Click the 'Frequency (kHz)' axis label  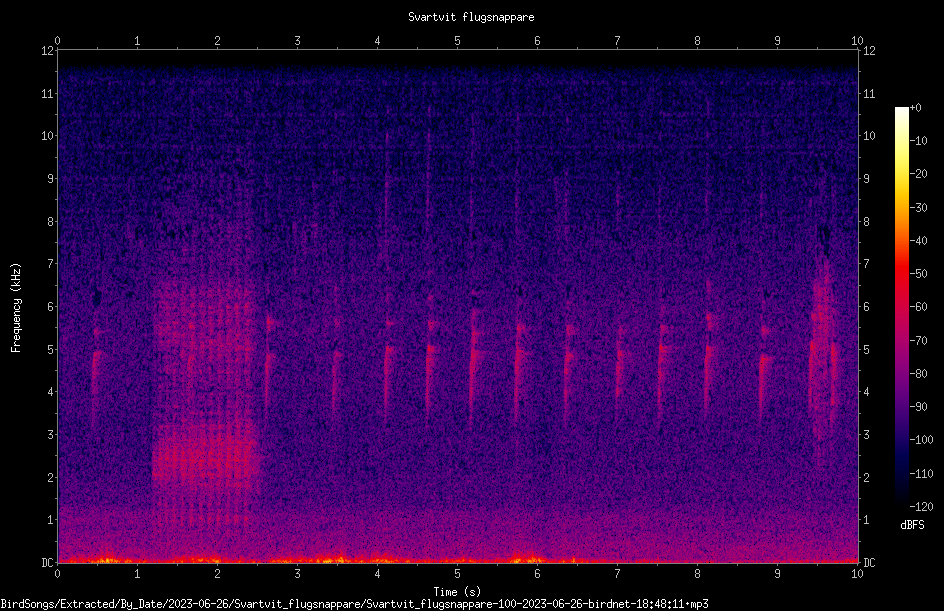16,308
